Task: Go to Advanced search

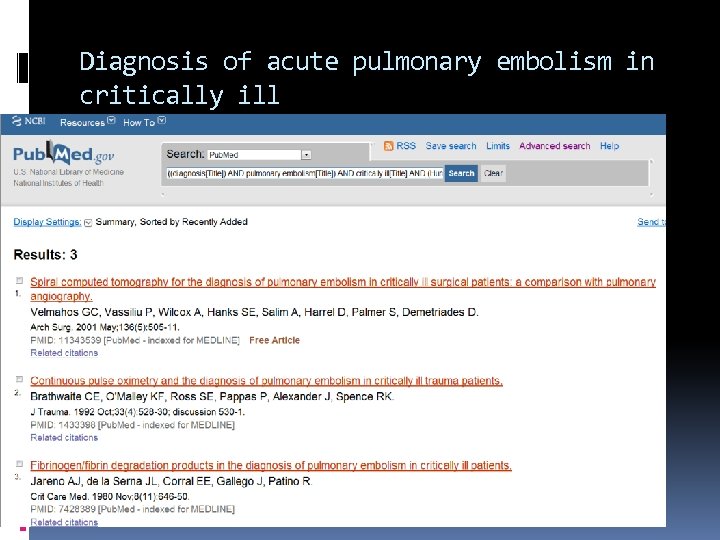Action: [555, 146]
